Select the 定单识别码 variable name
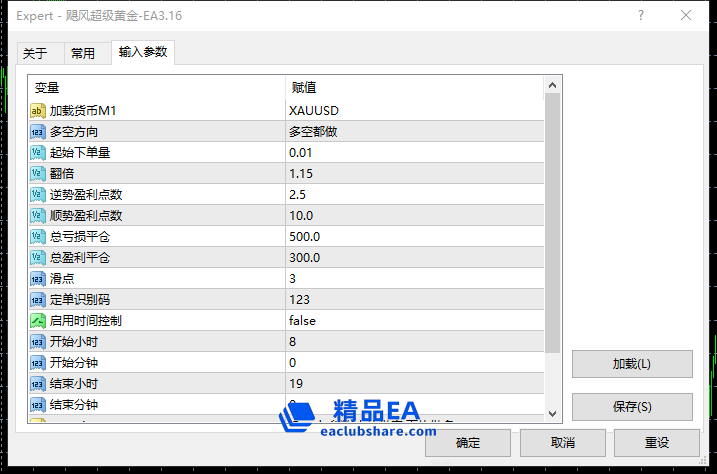 [x=80, y=300]
